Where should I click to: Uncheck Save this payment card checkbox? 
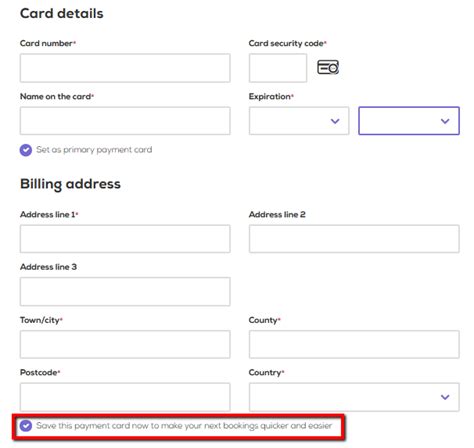26,426
